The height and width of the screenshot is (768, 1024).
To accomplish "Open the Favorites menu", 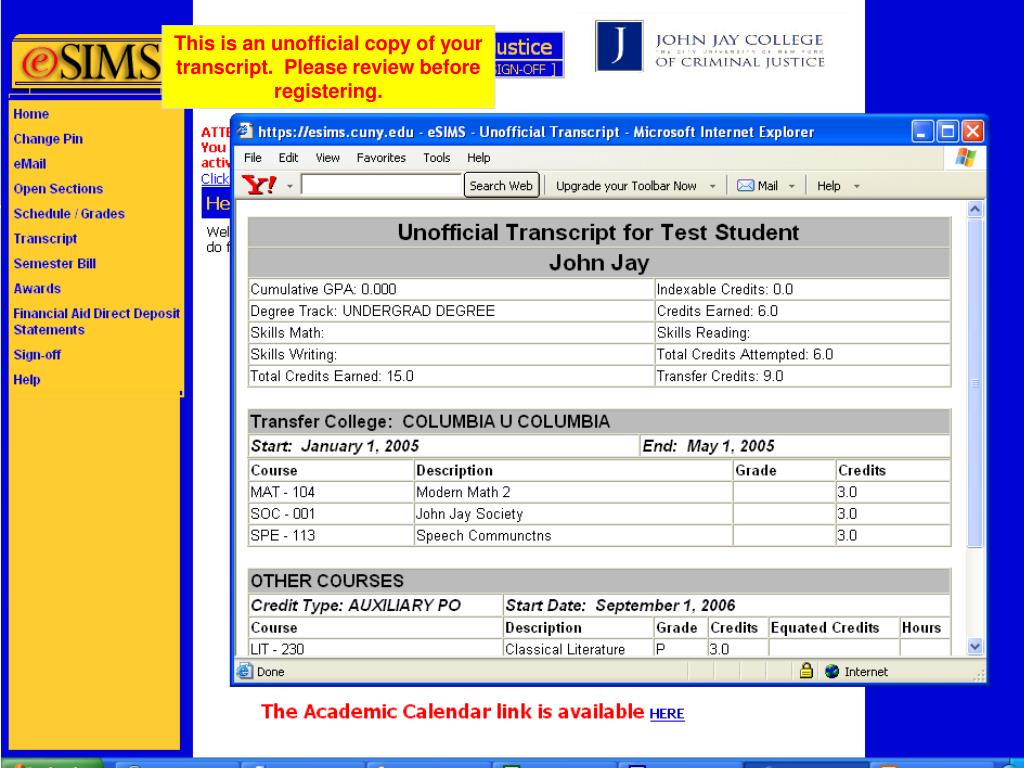I will click(x=381, y=157).
